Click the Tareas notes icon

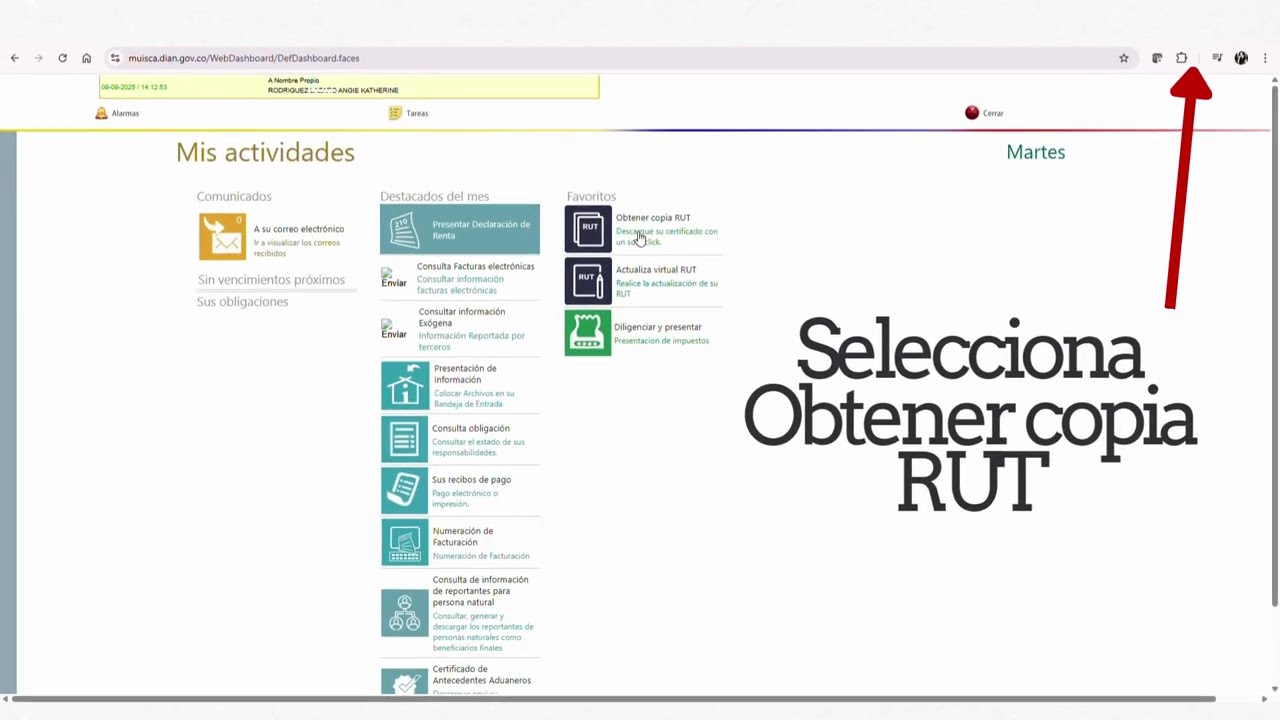tap(395, 113)
